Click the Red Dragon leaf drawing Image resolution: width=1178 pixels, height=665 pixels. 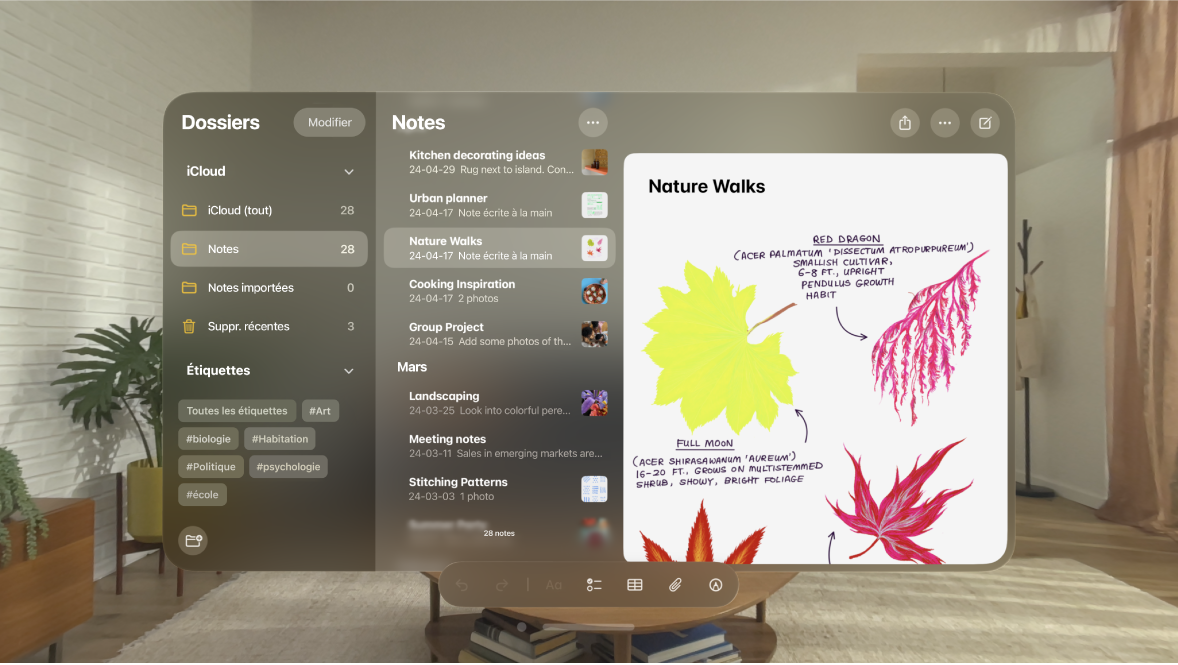pyautogui.click(x=929, y=338)
